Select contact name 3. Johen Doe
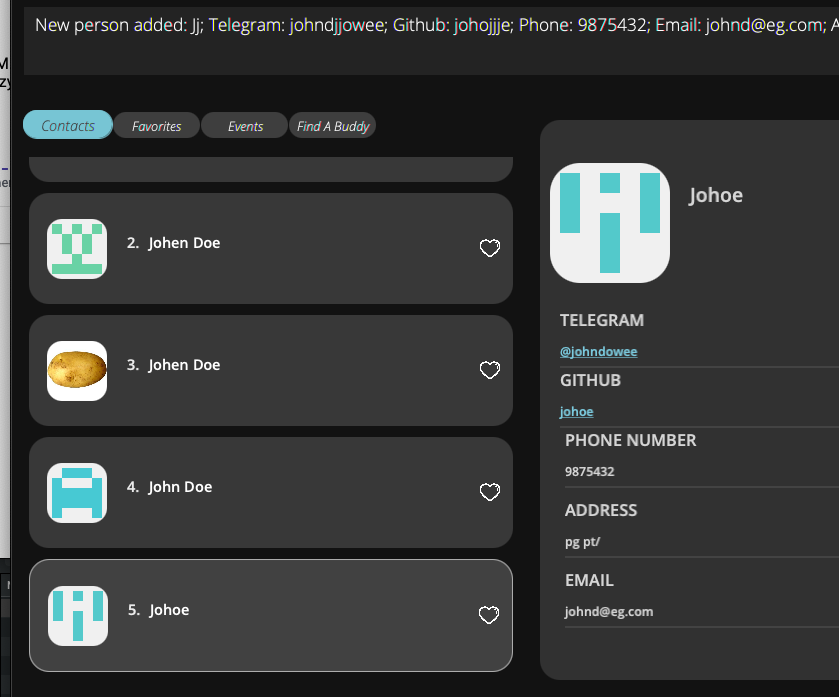Screen dimensions: 839x697 click(173, 365)
